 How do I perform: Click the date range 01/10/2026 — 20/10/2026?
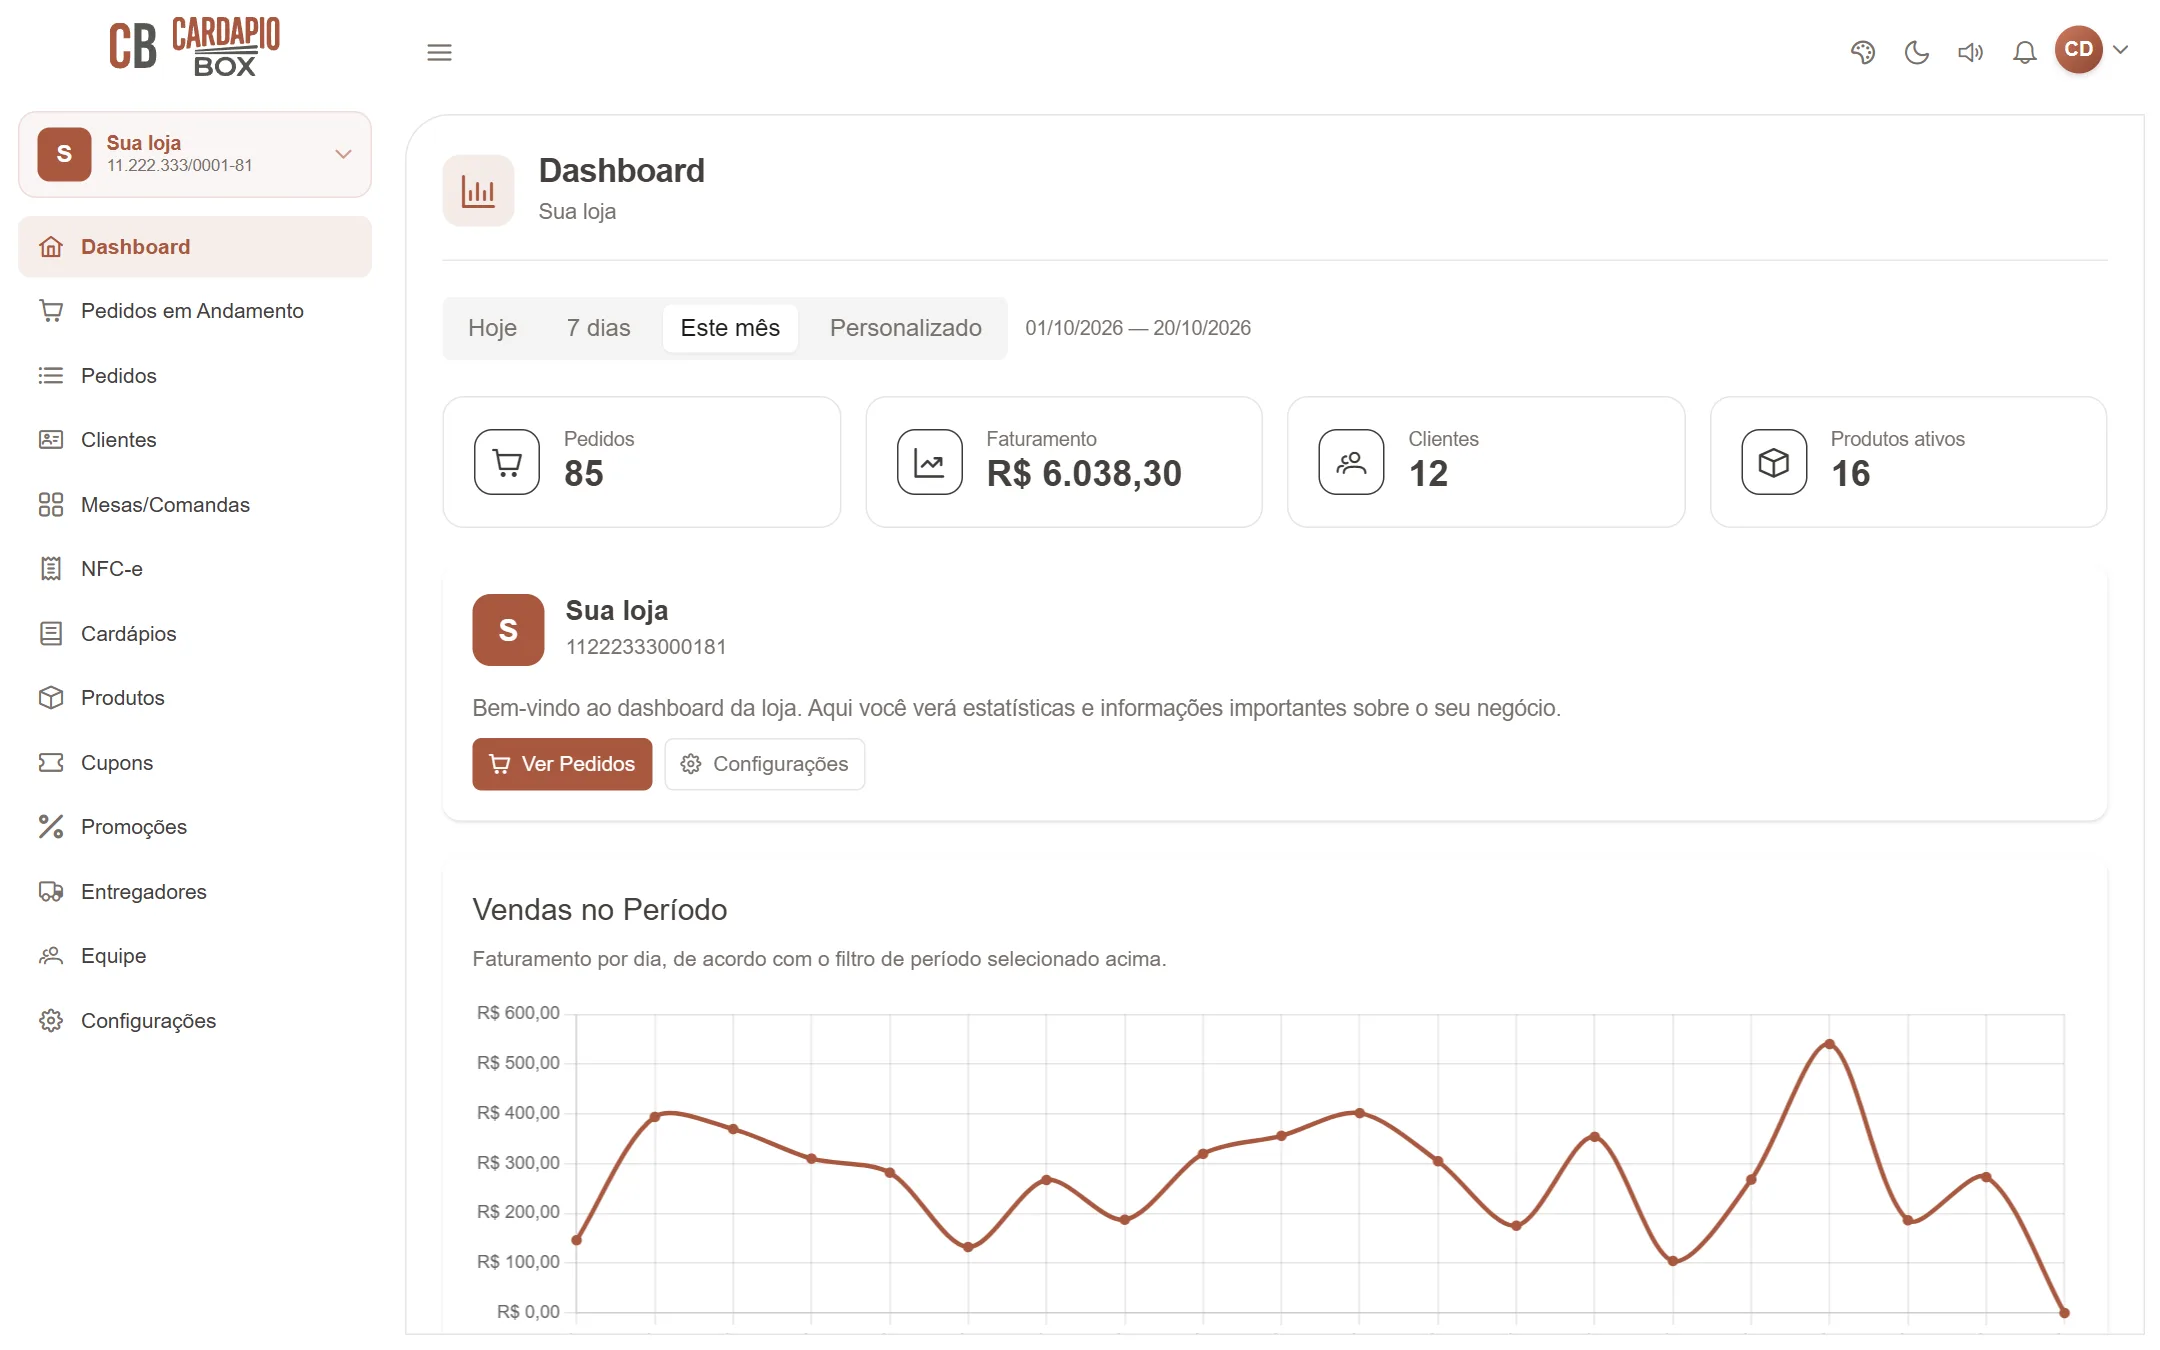[x=1138, y=328]
